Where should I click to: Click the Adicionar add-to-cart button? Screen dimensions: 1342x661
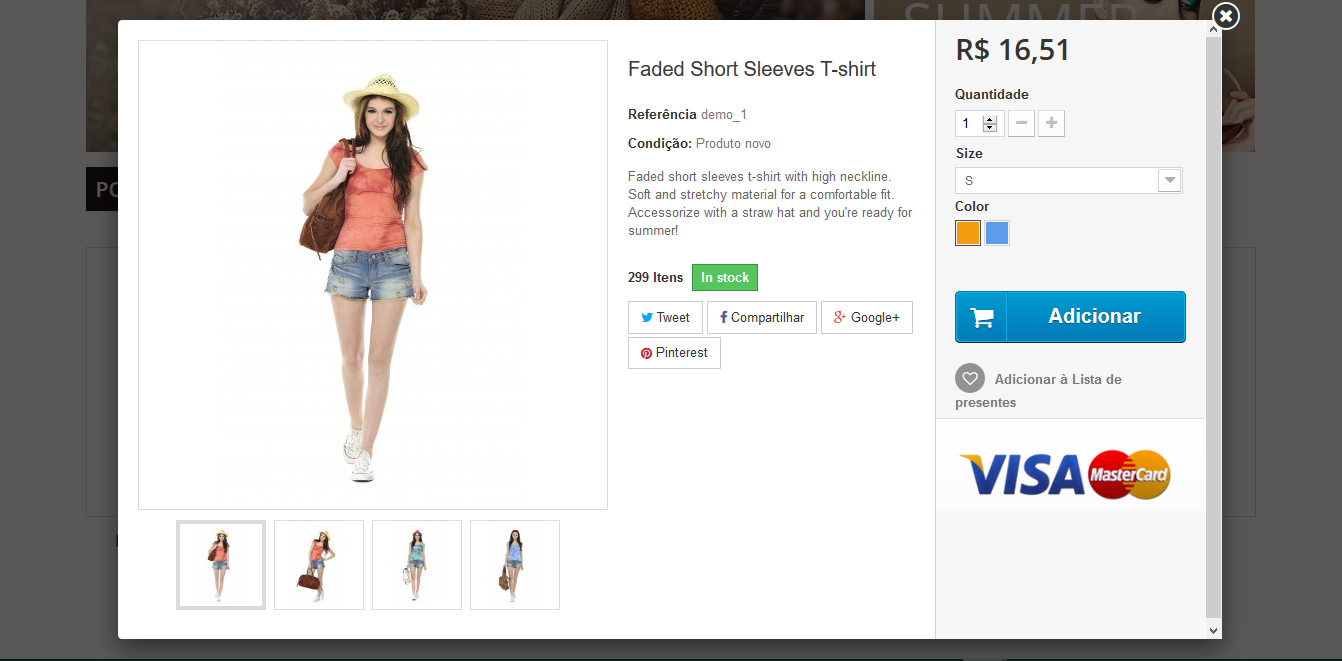point(1070,317)
